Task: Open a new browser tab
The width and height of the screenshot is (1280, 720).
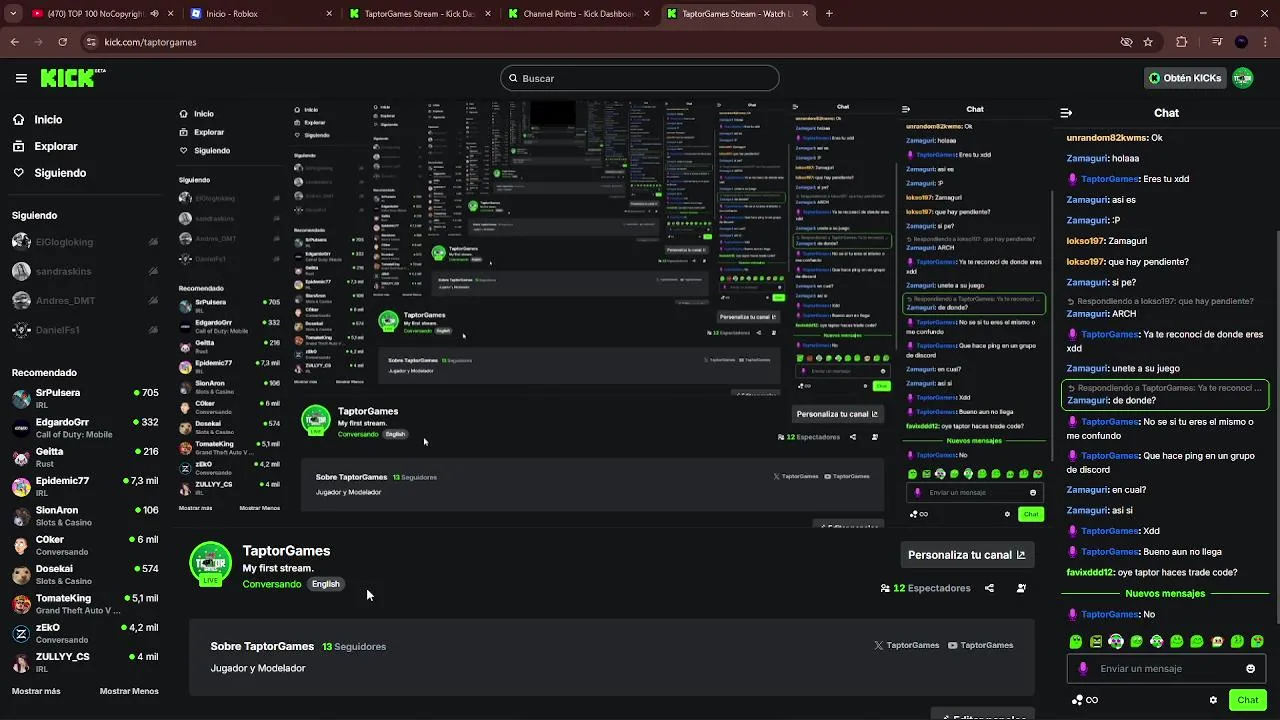Action: click(x=829, y=14)
